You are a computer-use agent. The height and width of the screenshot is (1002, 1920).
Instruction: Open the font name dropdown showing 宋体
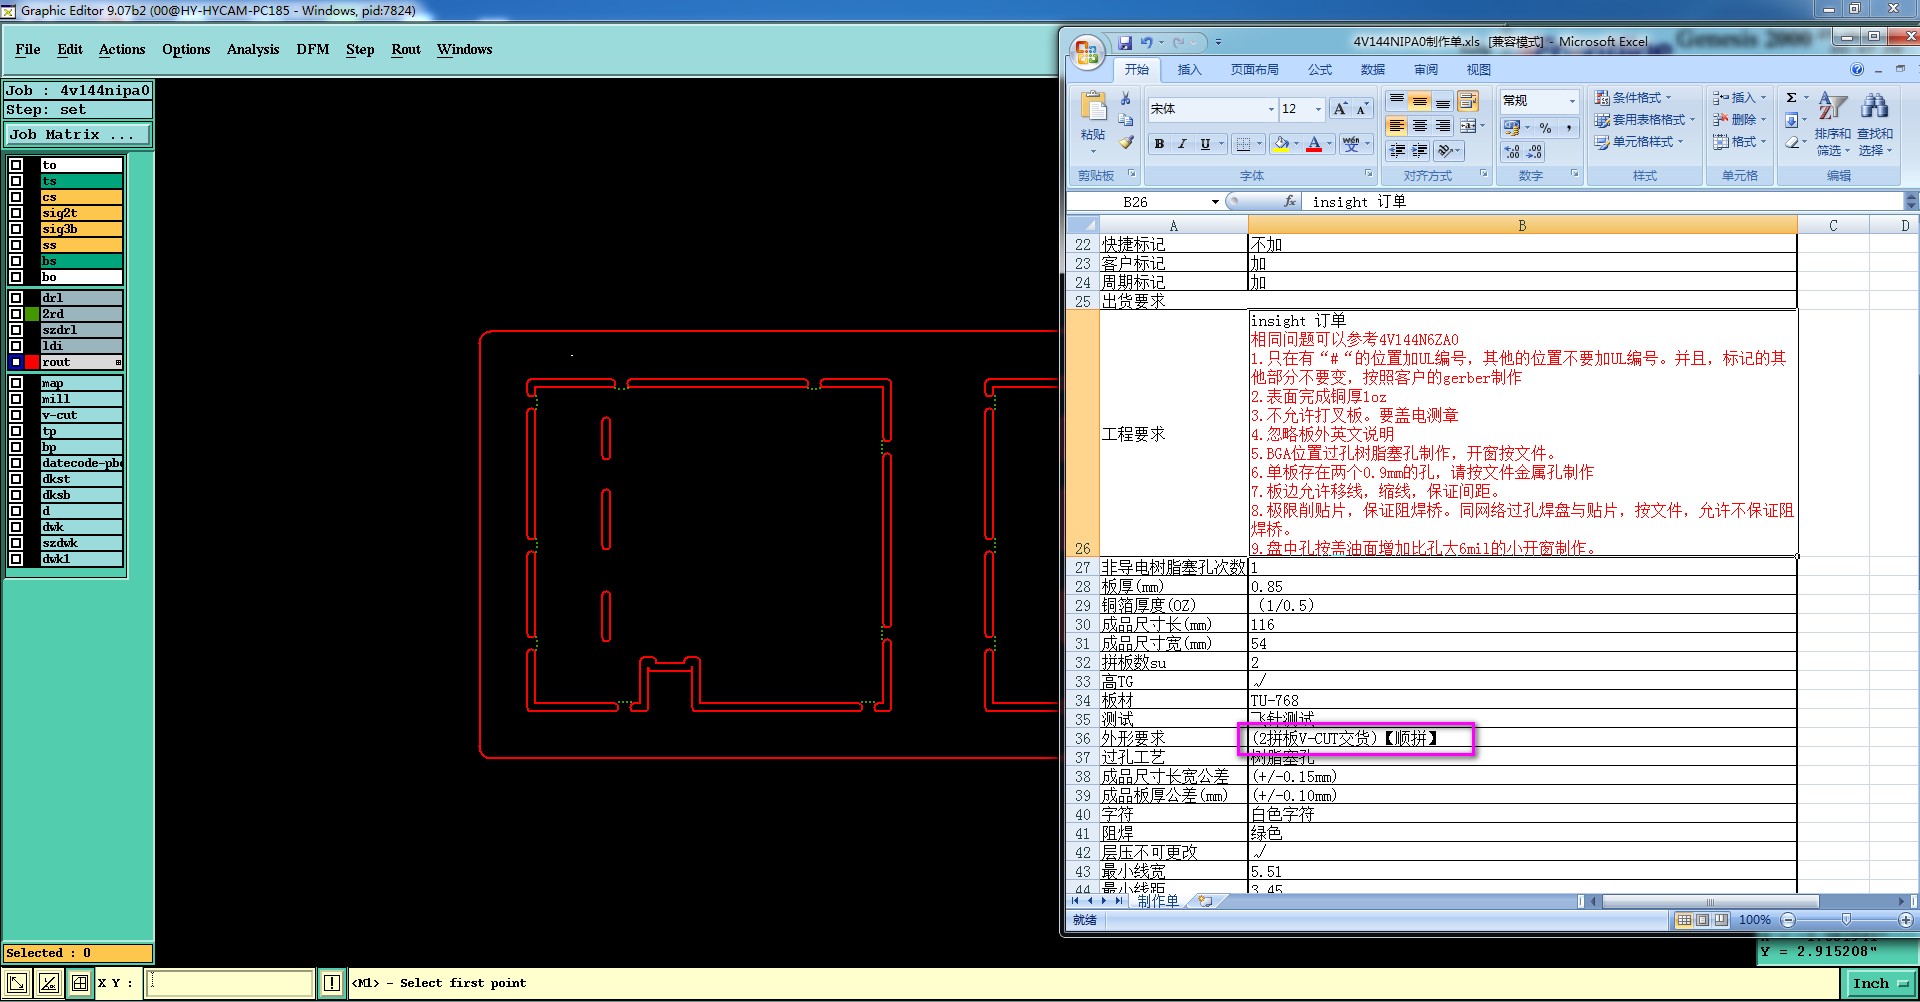pos(1271,109)
